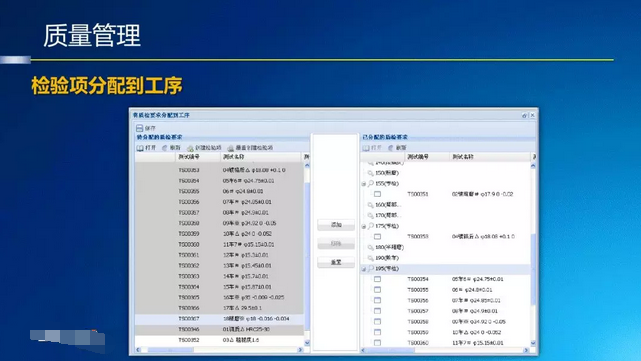The width and height of the screenshot is (641, 361).
Task: Click 打开 icon in left panel toolbar
Action: (140, 148)
